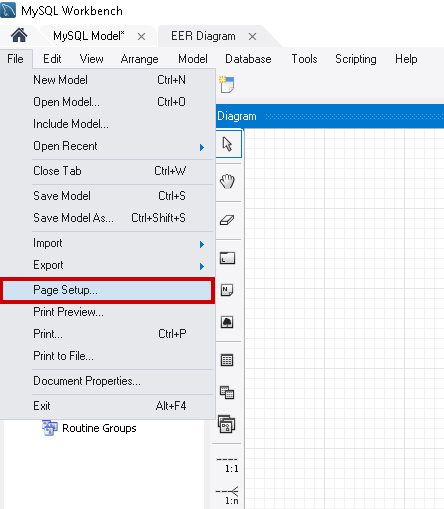
Task: Select the pointer arrow tool
Action: click(x=228, y=144)
